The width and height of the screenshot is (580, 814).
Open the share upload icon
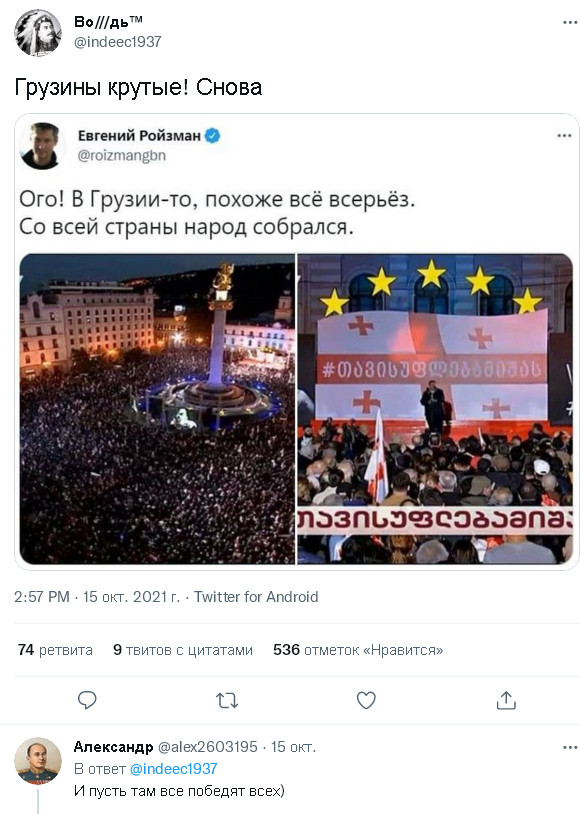coord(506,700)
